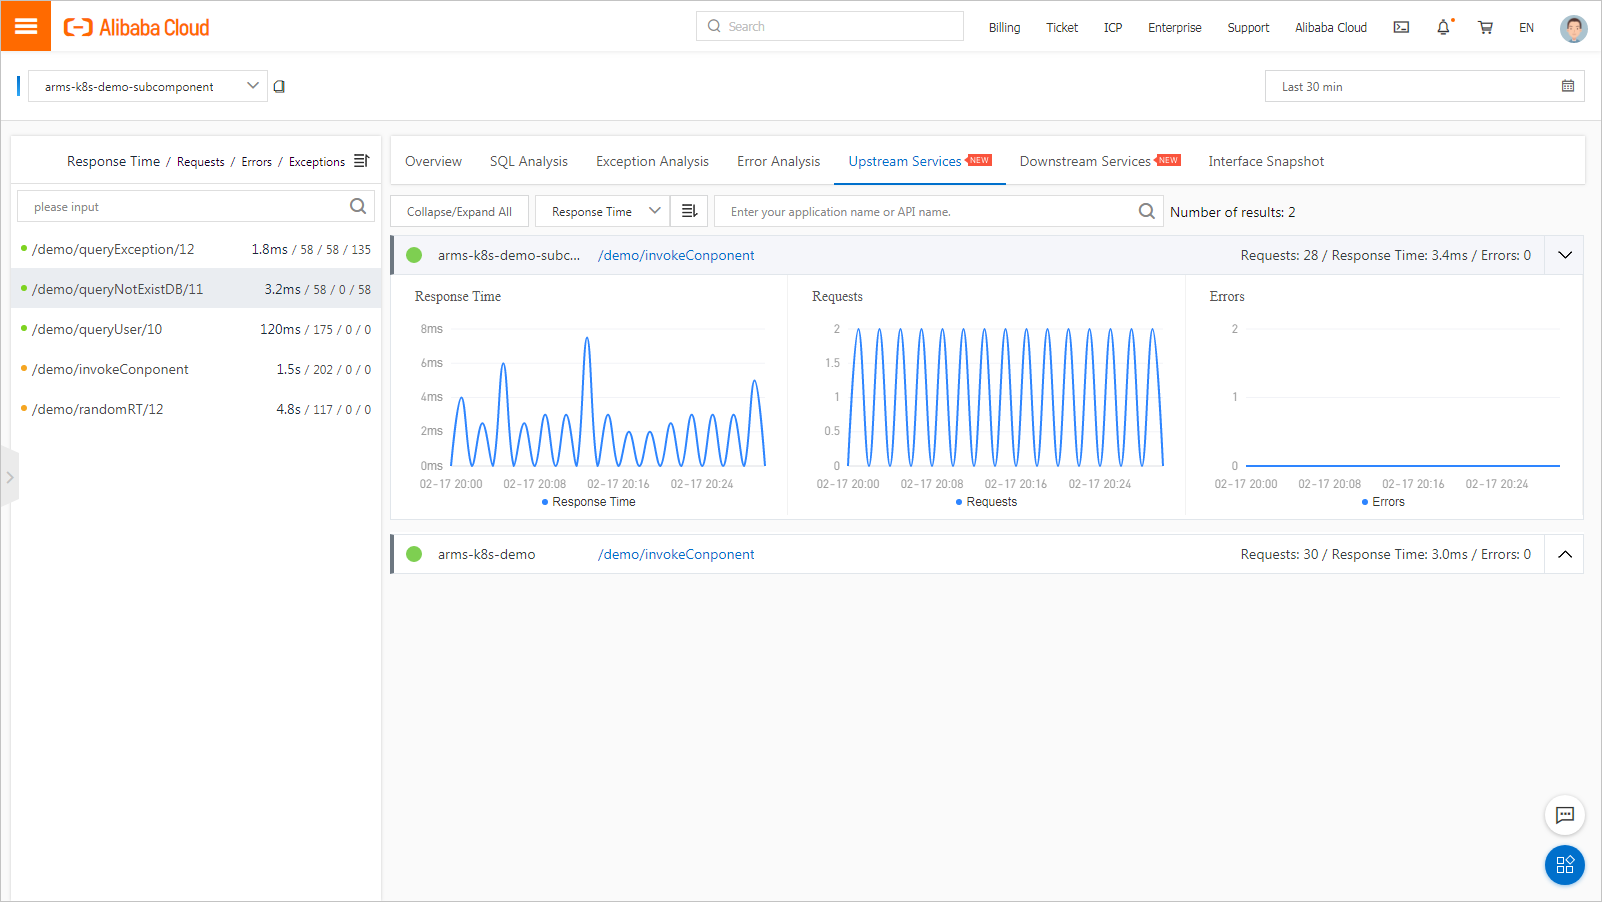The width and height of the screenshot is (1602, 902).
Task: Open the Interface Snapshot tab
Action: 1266,161
